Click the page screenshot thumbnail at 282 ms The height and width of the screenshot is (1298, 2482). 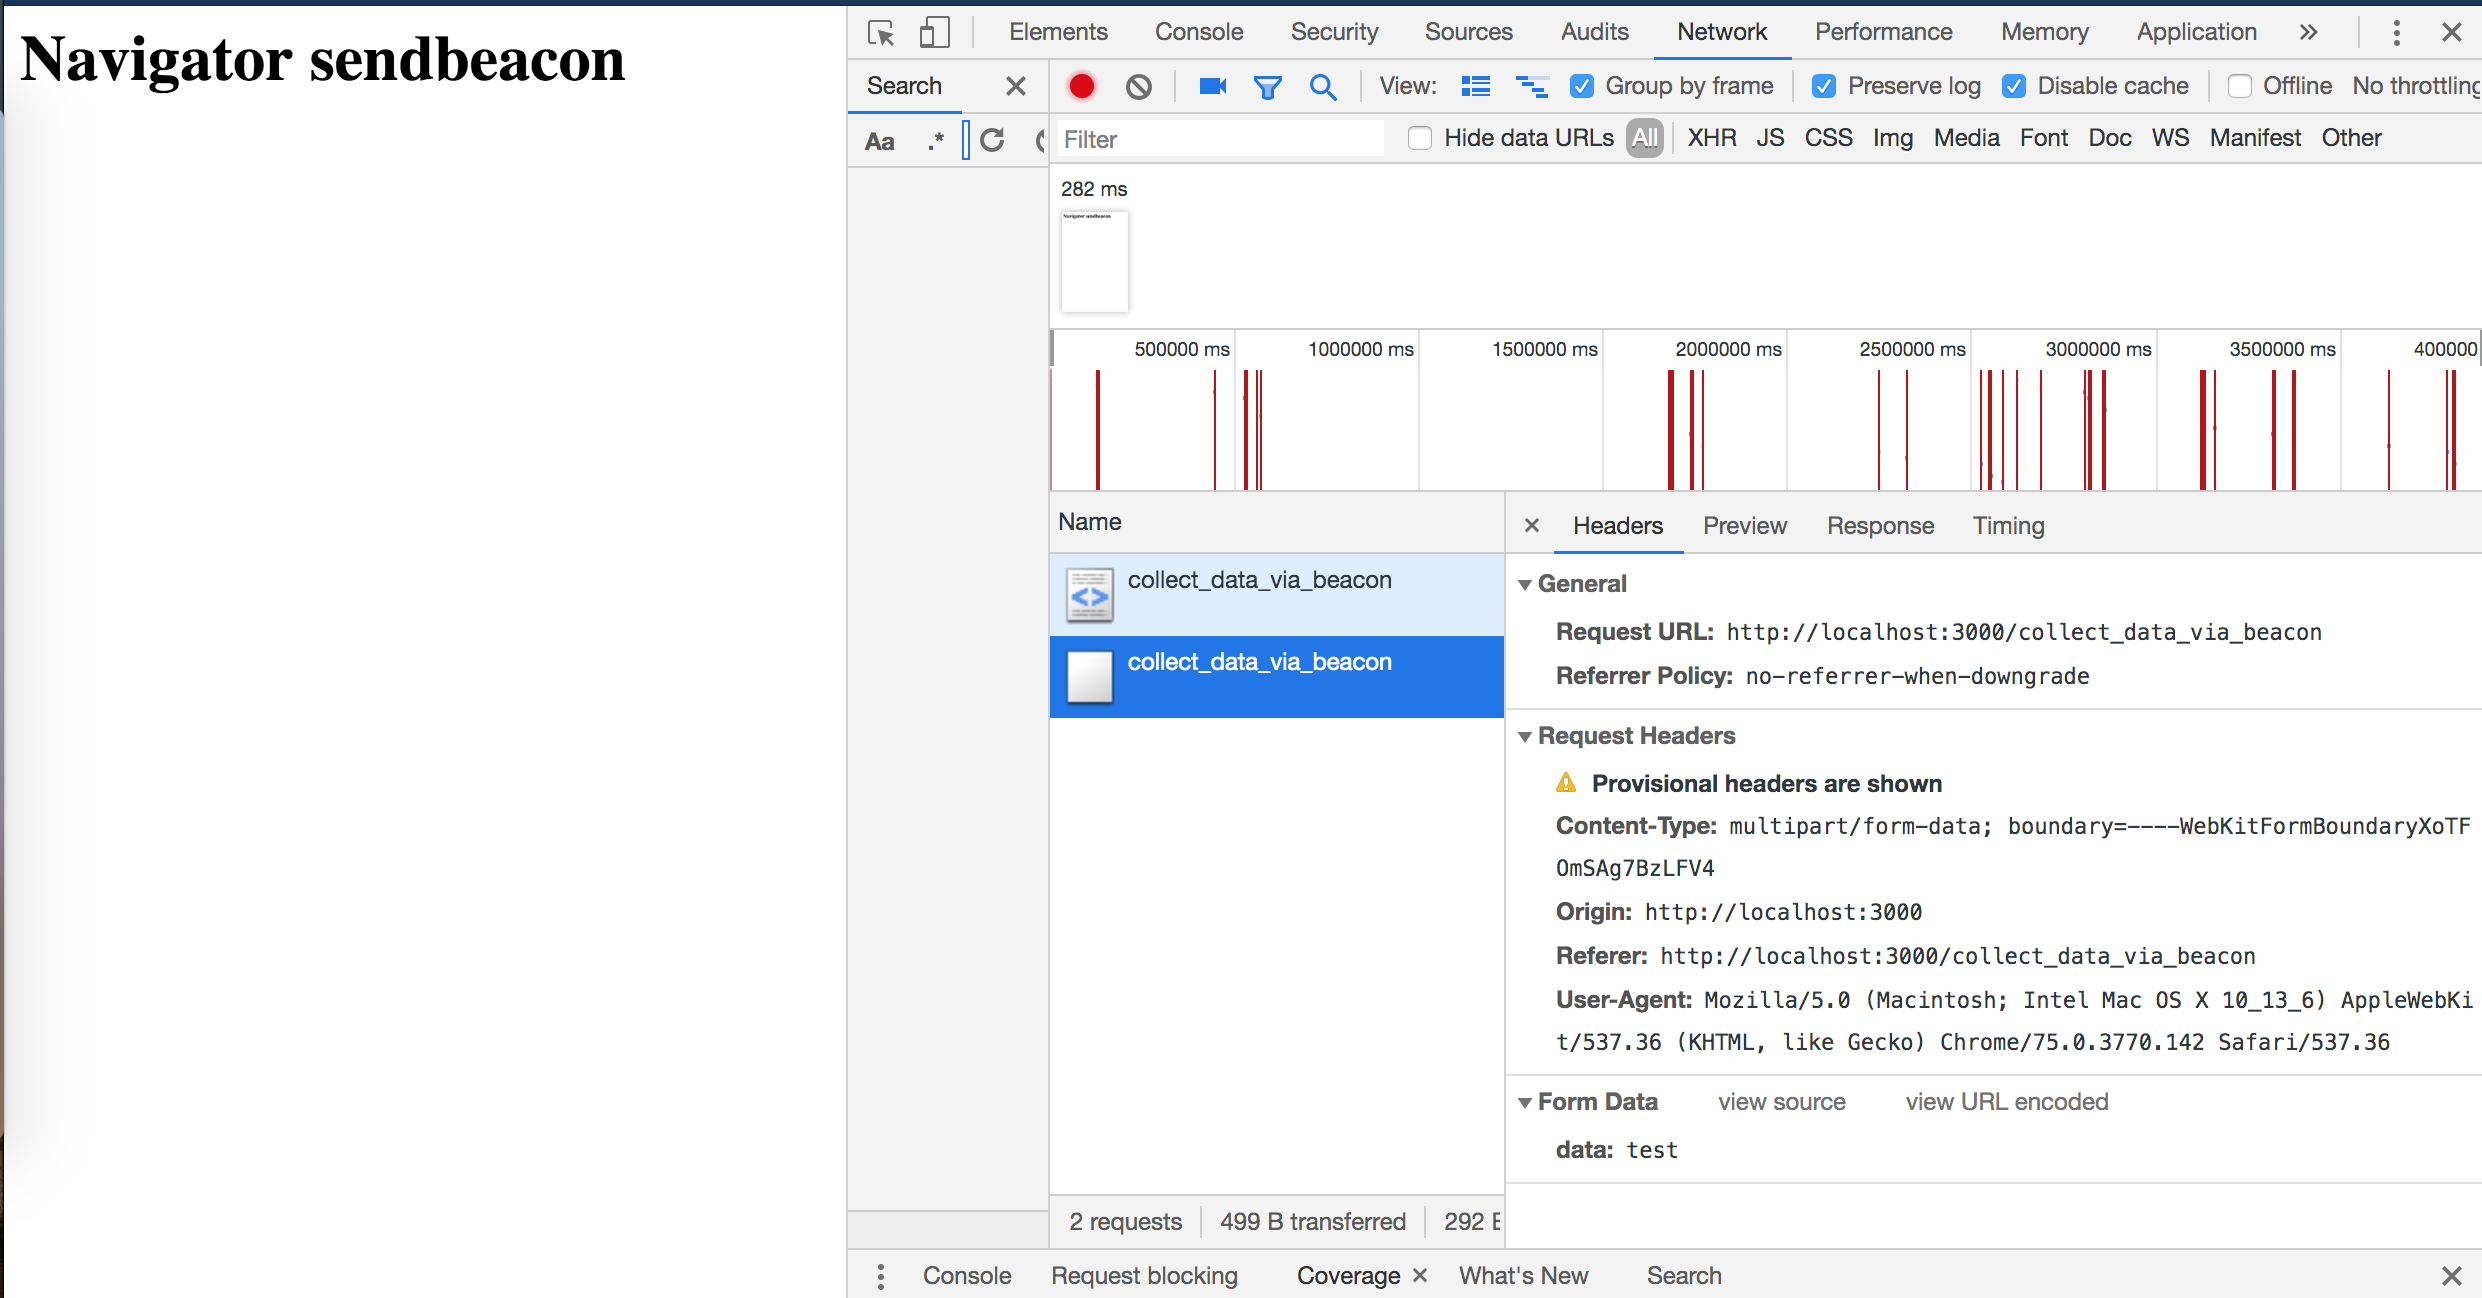[1094, 262]
